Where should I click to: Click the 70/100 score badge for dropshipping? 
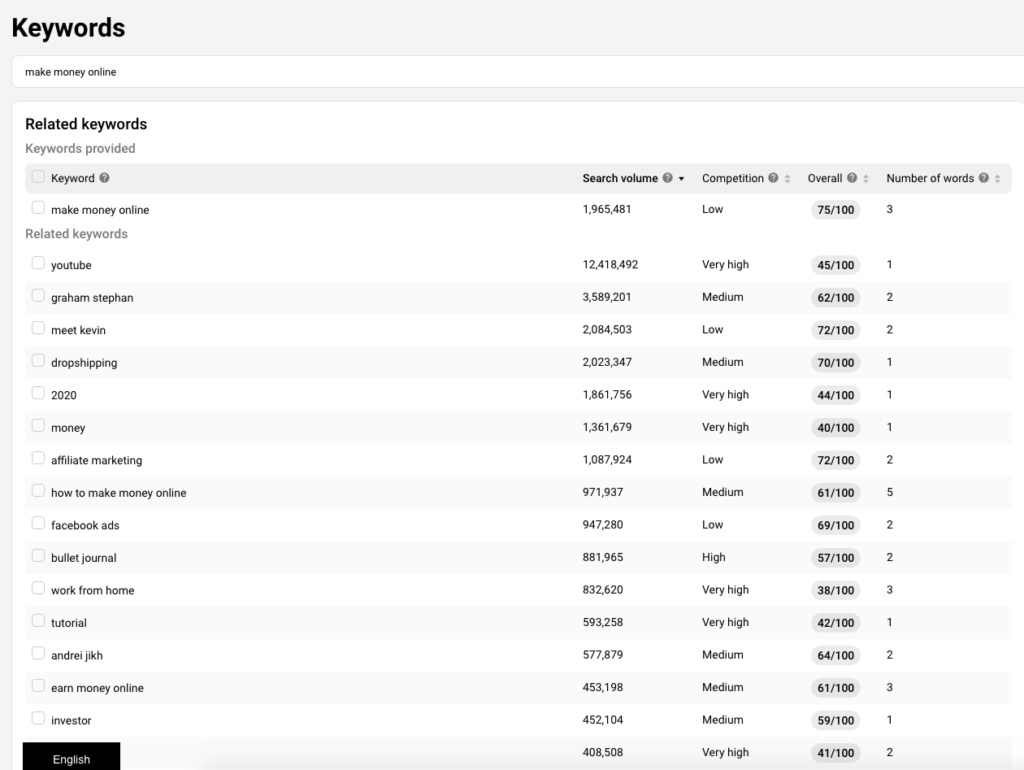(x=835, y=362)
